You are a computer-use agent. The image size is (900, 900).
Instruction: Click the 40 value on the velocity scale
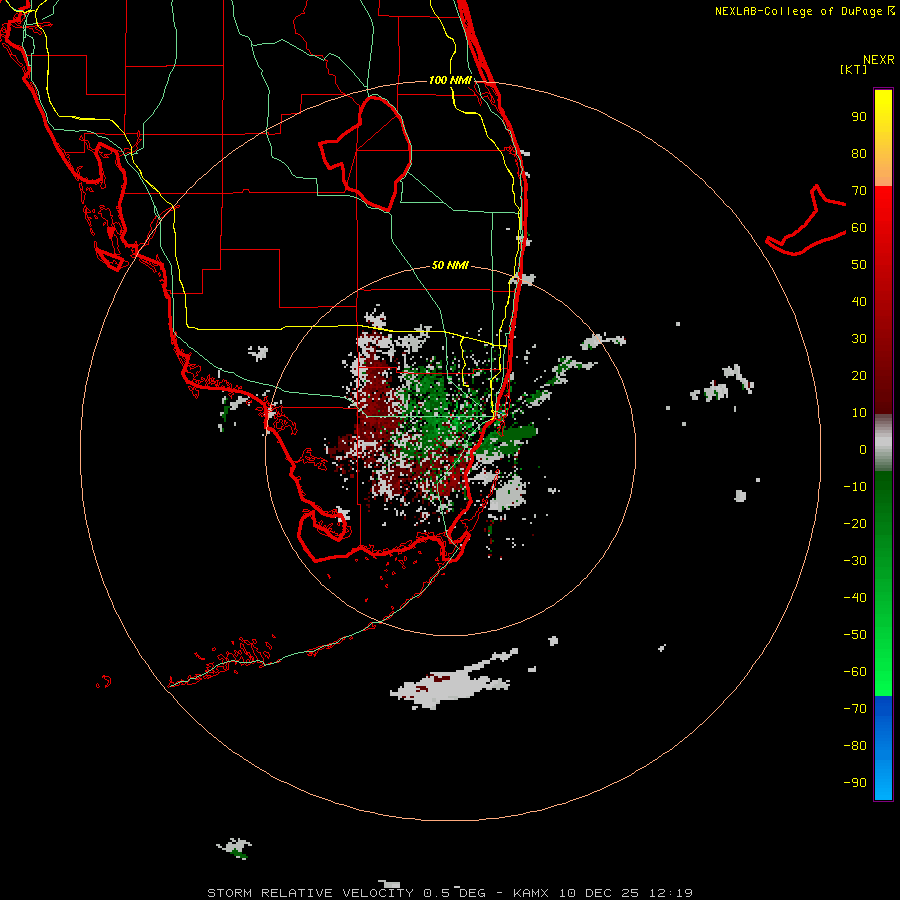859,302
